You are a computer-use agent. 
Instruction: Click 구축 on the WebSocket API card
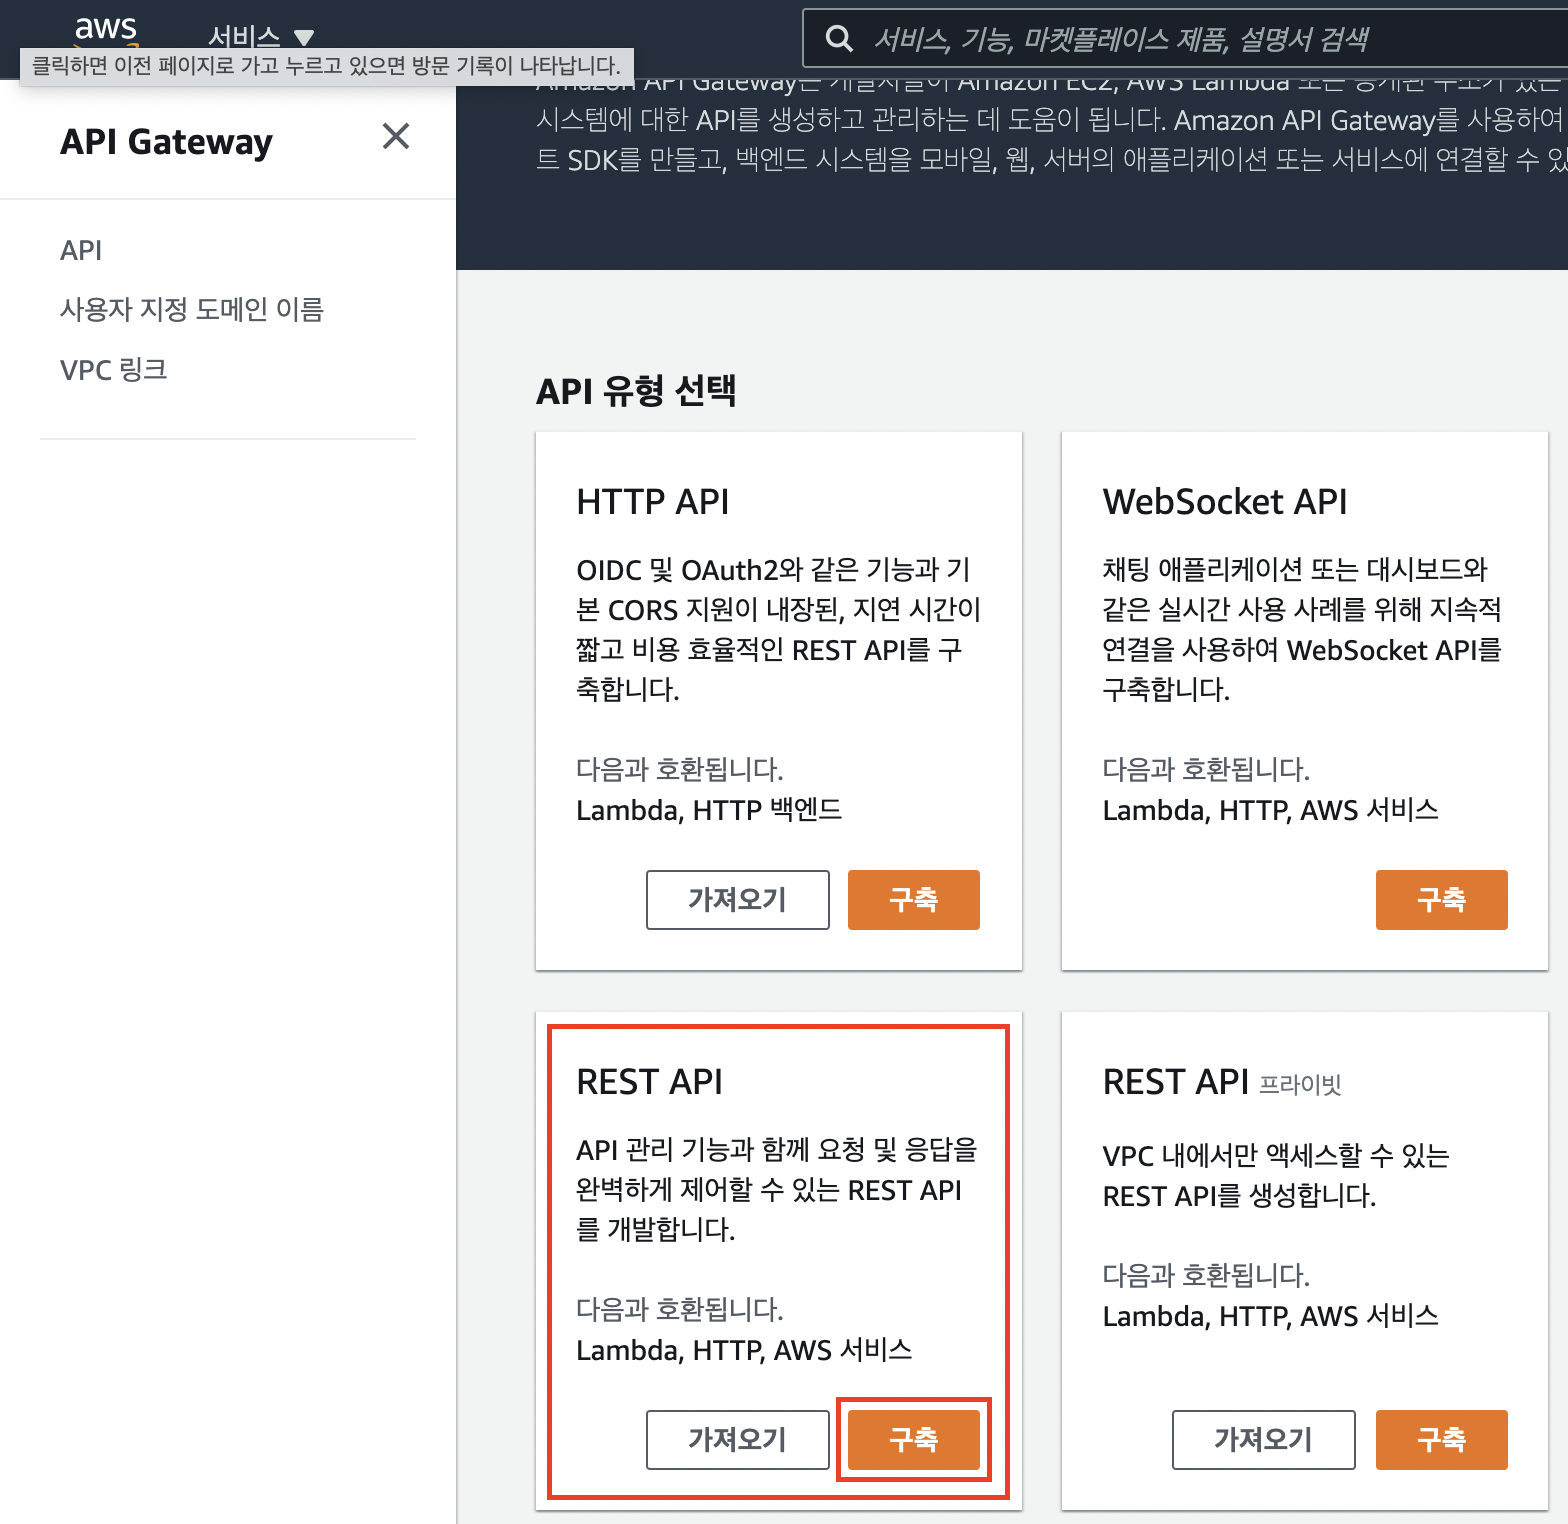pyautogui.click(x=1441, y=900)
